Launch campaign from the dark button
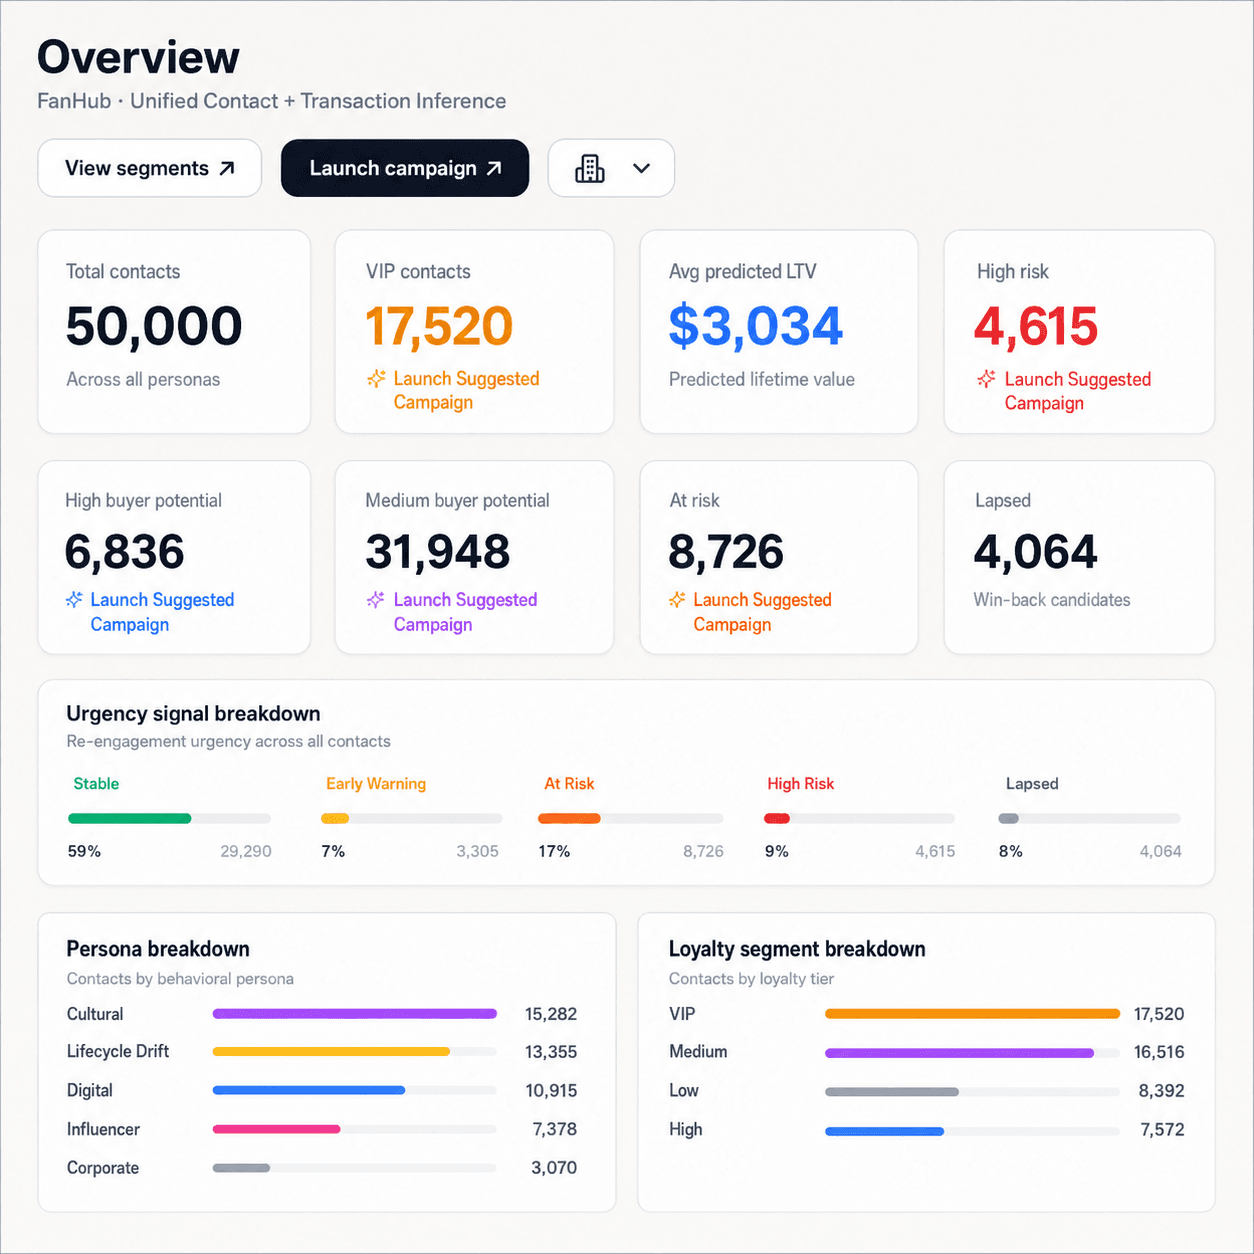 pos(405,168)
